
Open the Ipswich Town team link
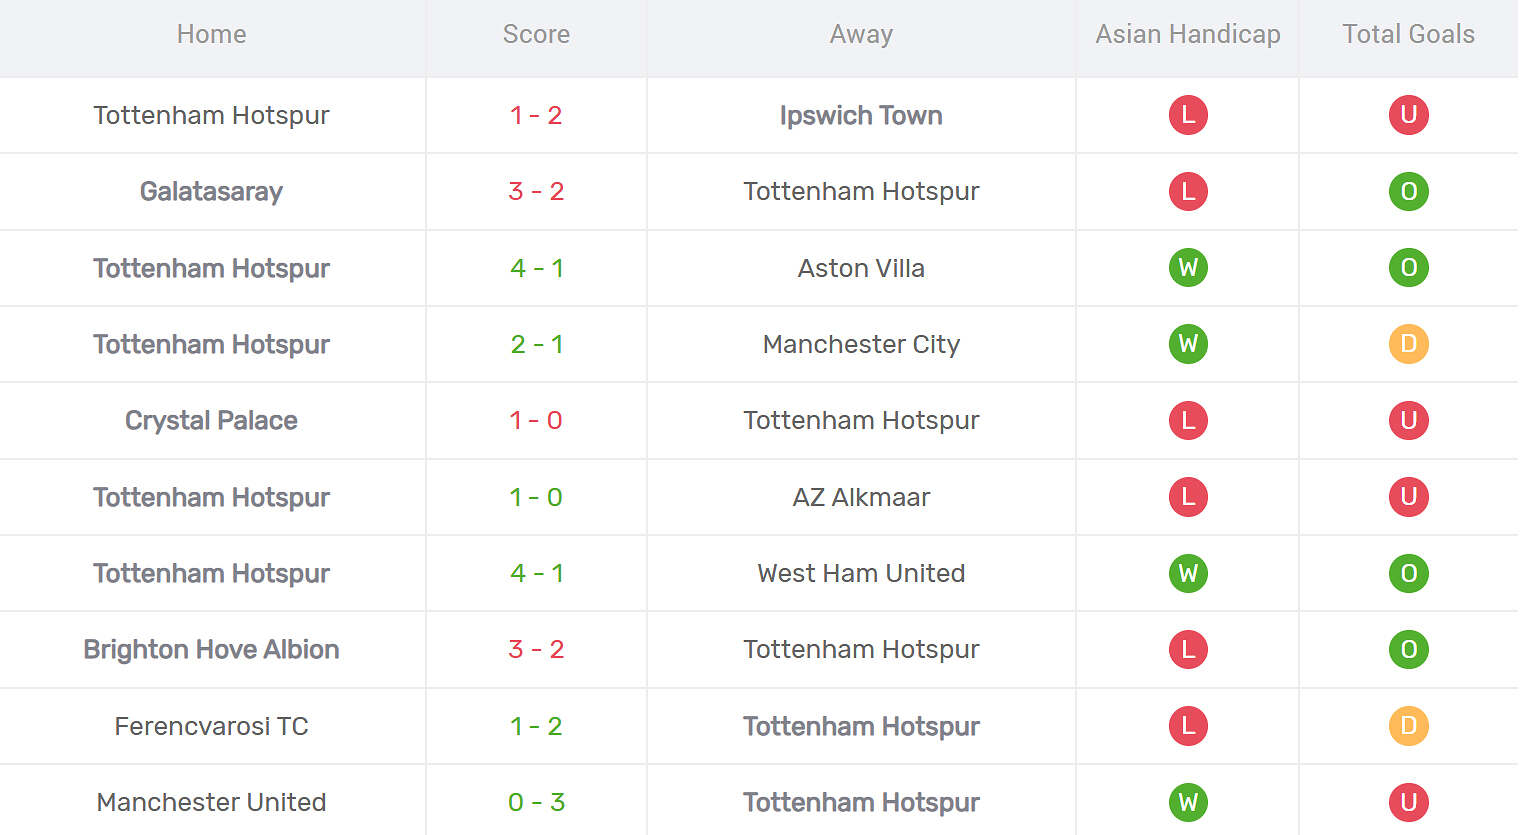[861, 115]
